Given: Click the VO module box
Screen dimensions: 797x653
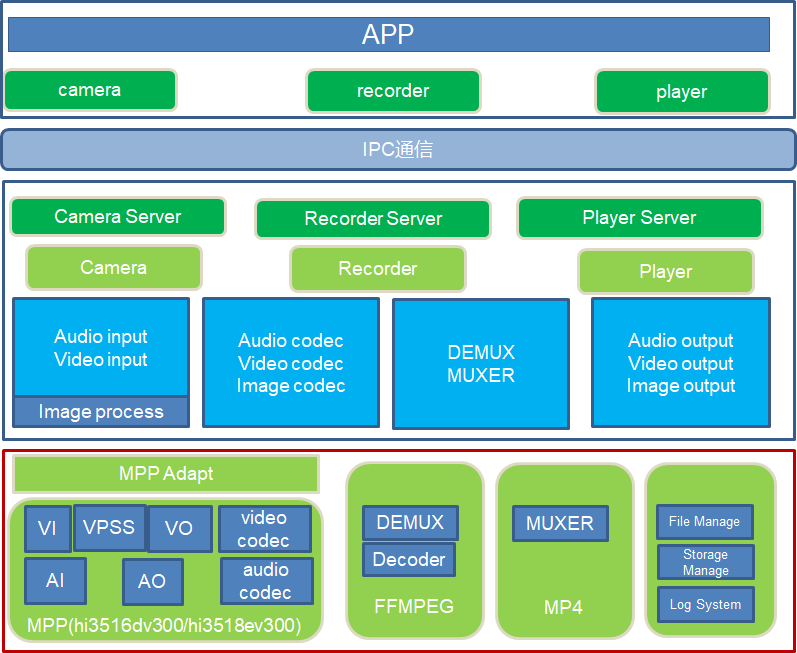Looking at the screenshot, I should [x=179, y=529].
